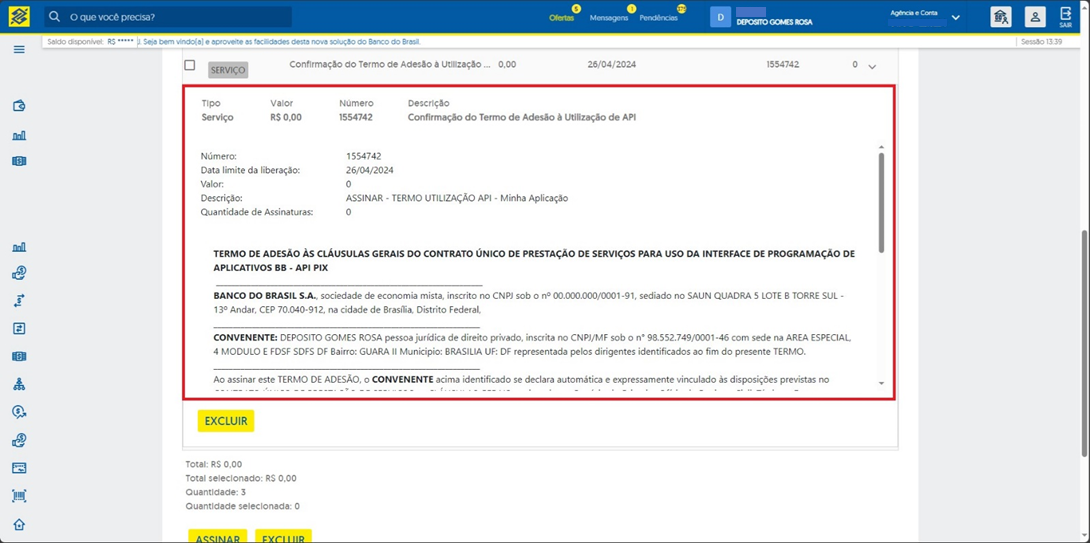Image resolution: width=1090 pixels, height=543 pixels.
Task: Click 'ASSINAR - TERMO UTILIZAÇÃO API - Minha Aplicação'
Action: [x=457, y=198]
